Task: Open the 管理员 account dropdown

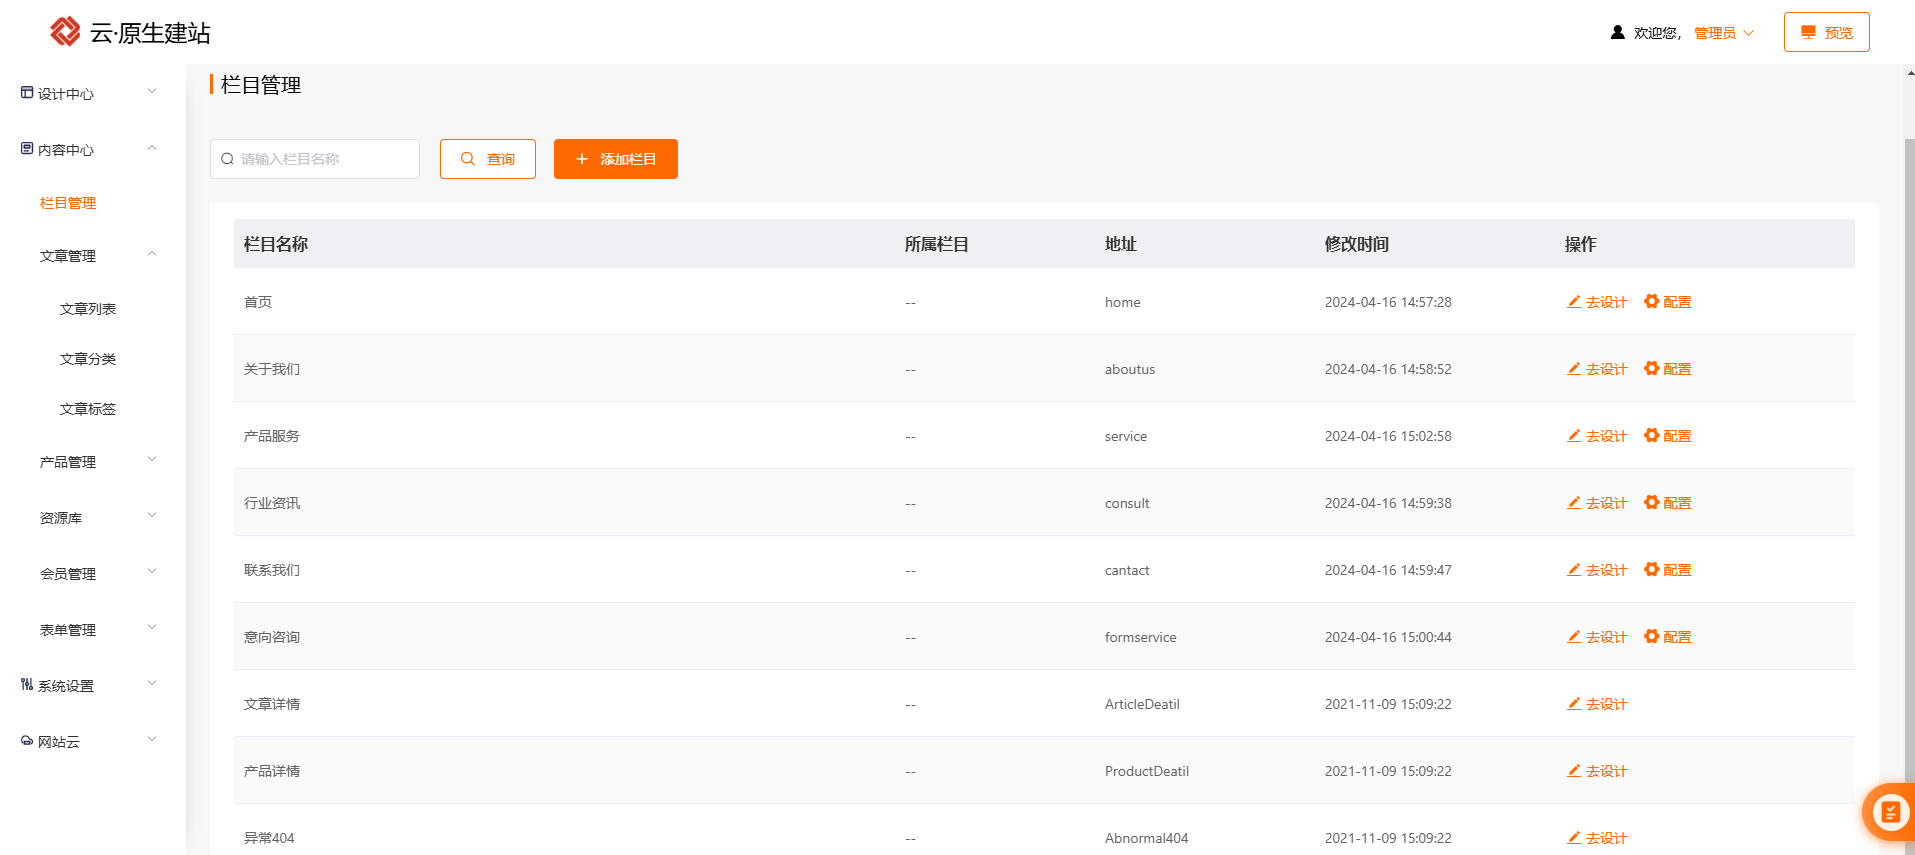Action: point(1724,33)
